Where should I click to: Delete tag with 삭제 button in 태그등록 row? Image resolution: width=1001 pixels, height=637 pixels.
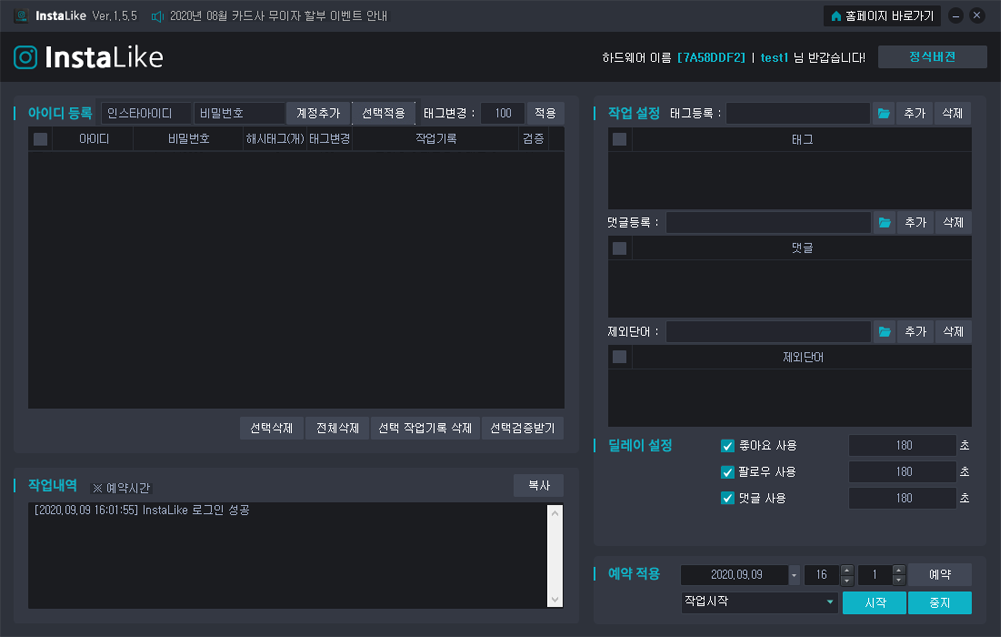(952, 113)
